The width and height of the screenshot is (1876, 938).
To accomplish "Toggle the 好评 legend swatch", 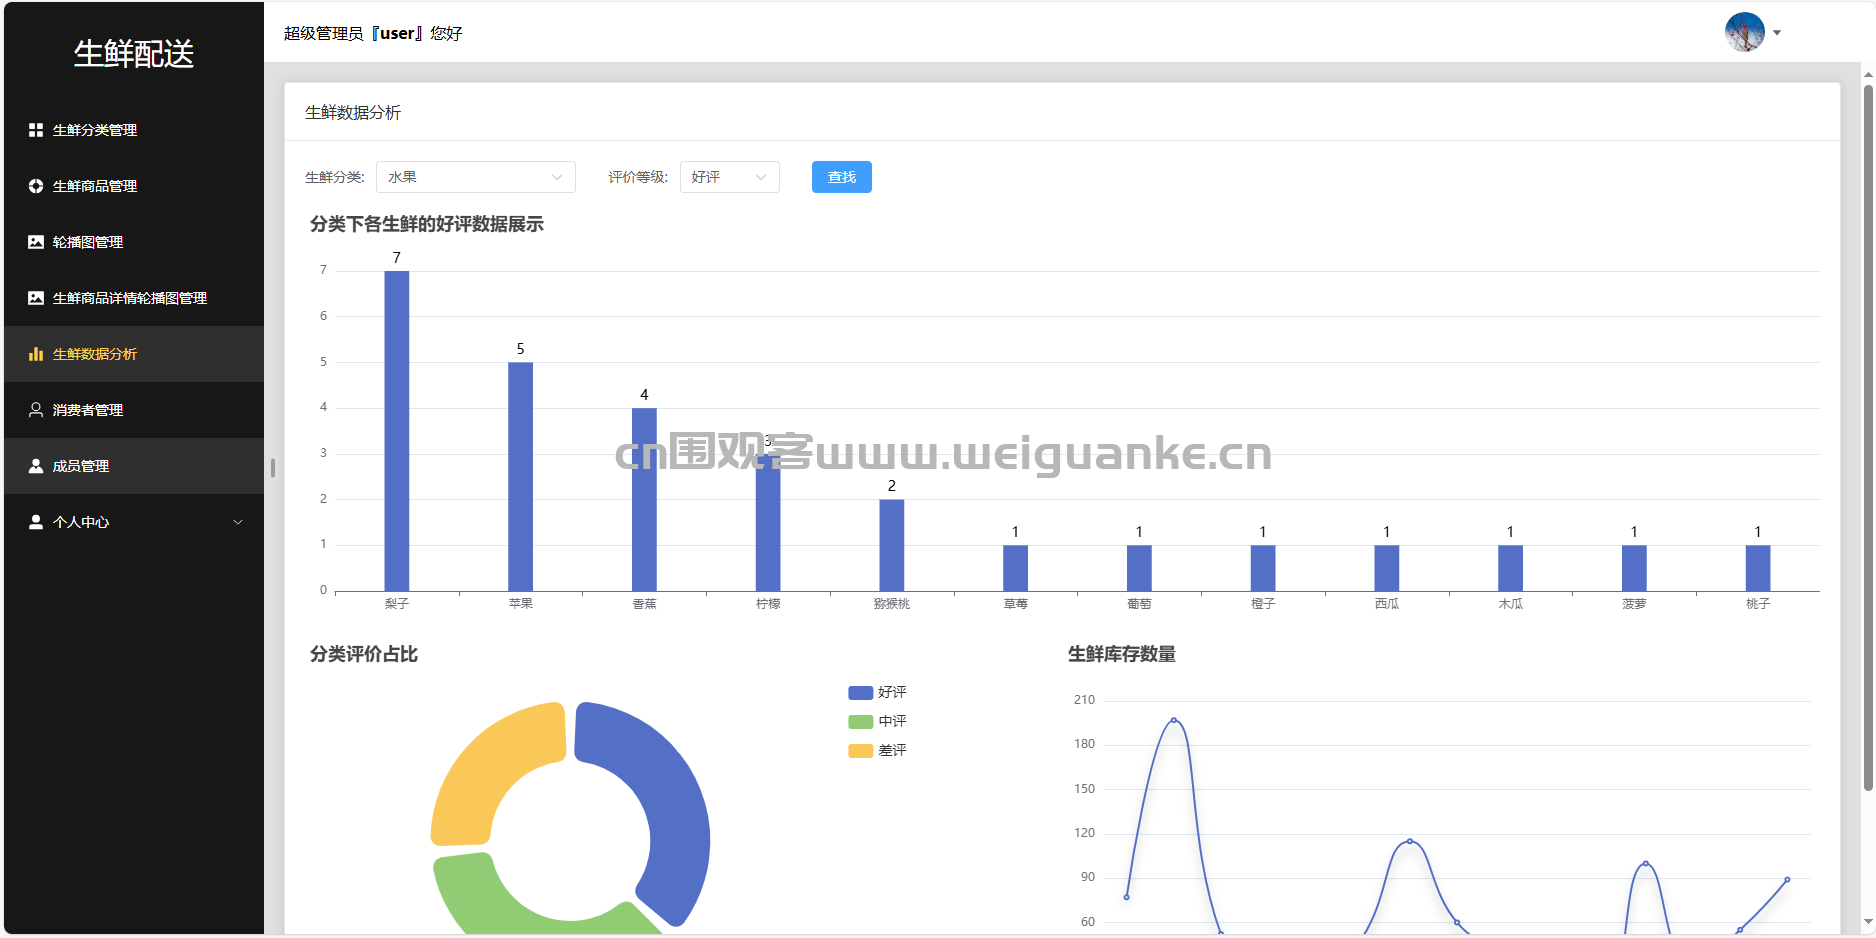I will click(x=861, y=693).
